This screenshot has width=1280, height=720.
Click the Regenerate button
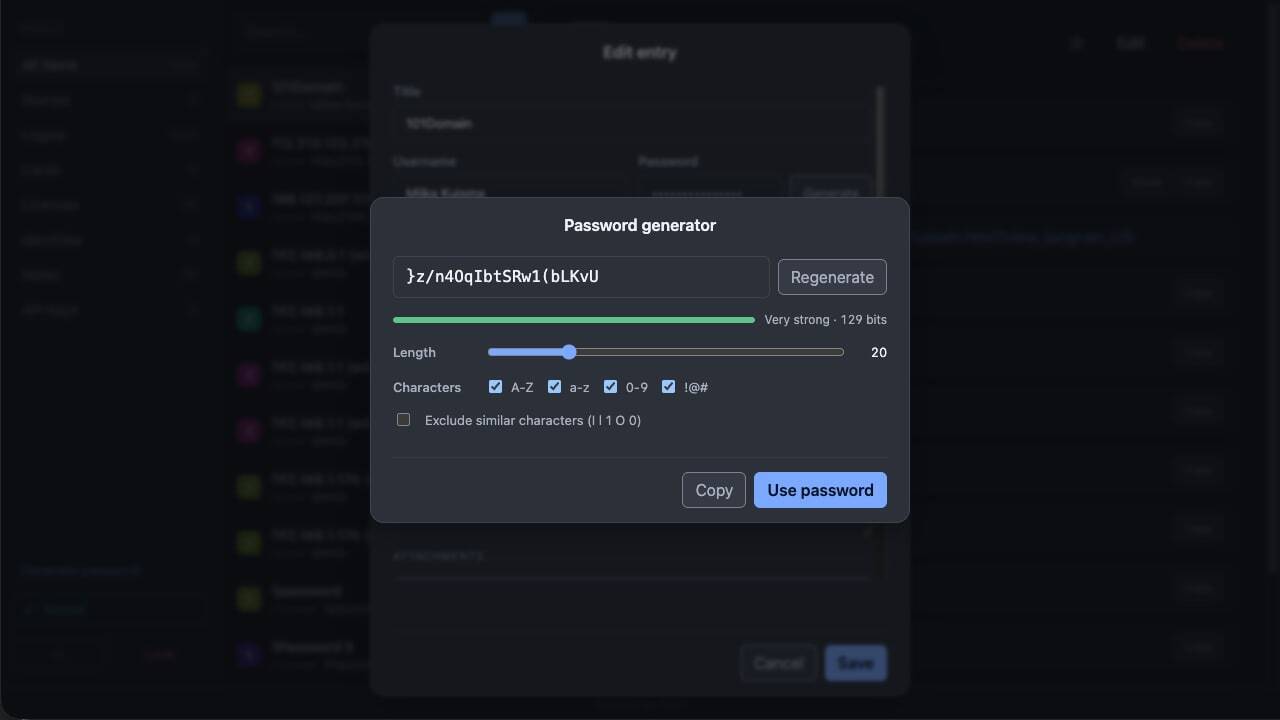pyautogui.click(x=832, y=277)
